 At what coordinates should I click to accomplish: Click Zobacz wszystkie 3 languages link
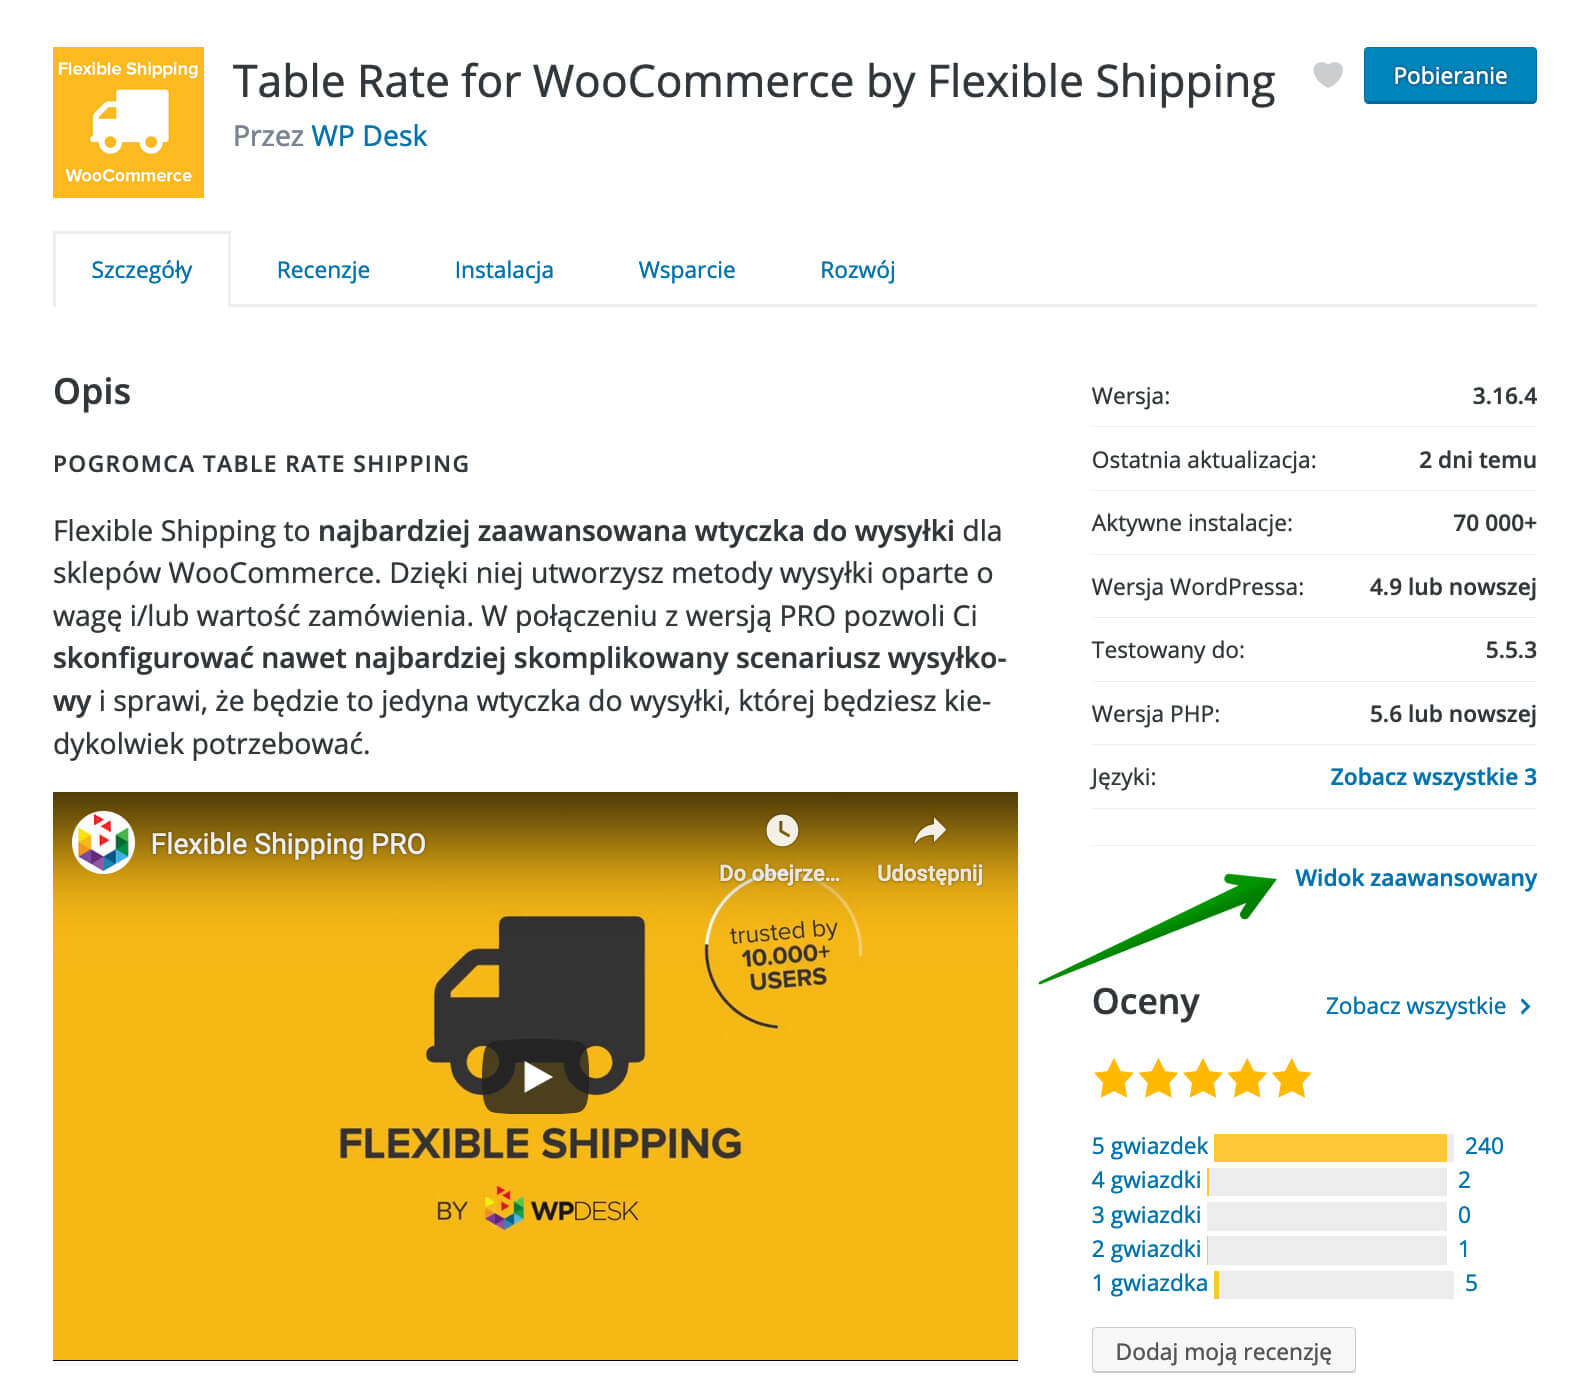pyautogui.click(x=1433, y=777)
